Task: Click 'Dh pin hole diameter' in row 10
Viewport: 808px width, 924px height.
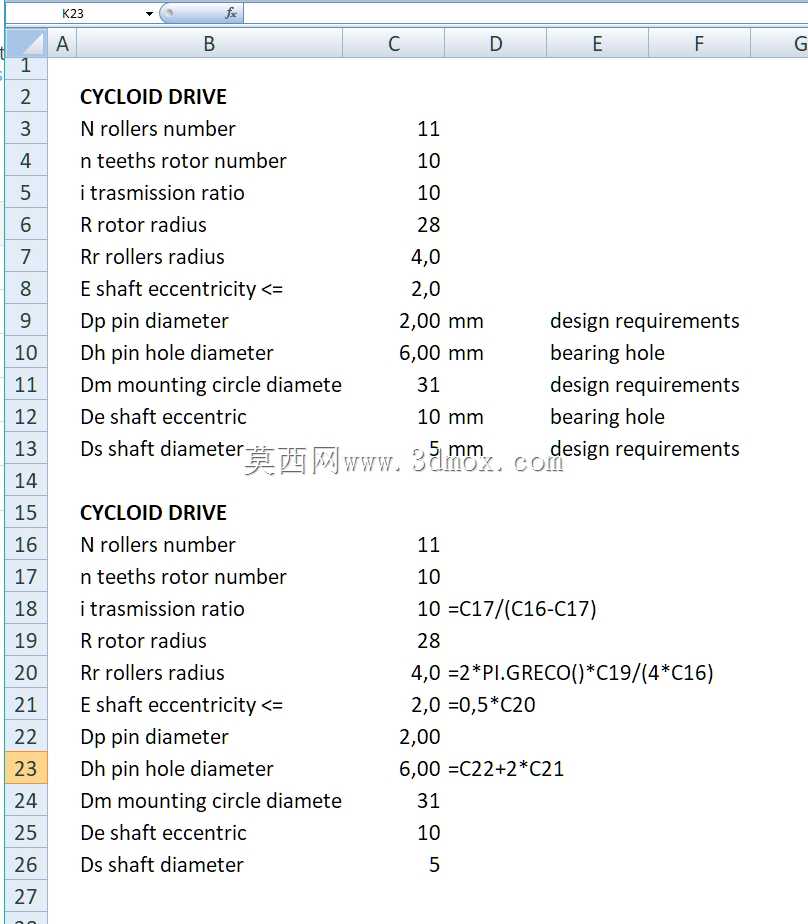Action: tap(177, 352)
